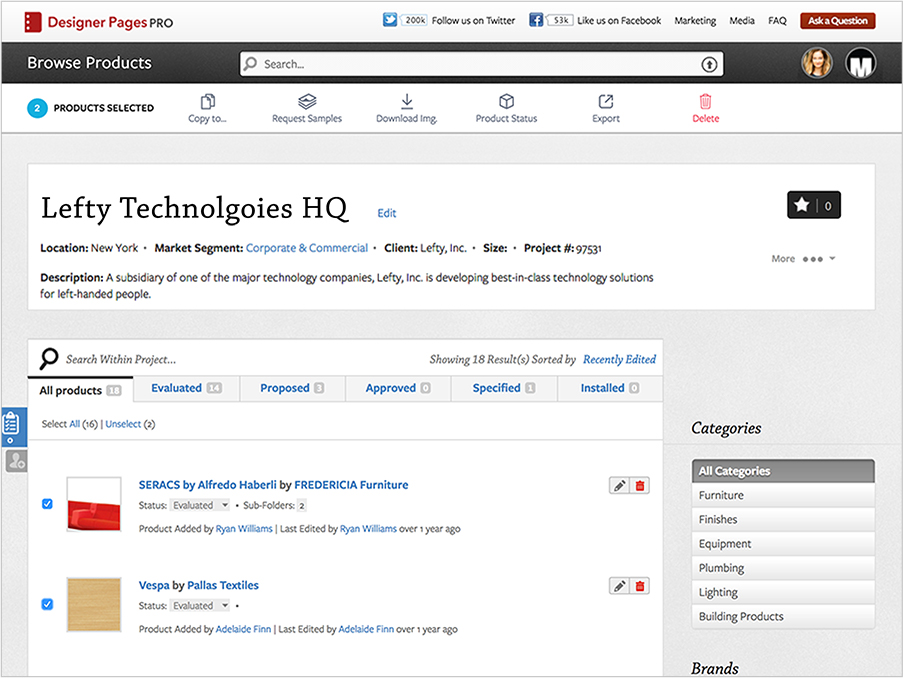The height and width of the screenshot is (678, 903).
Task: Click the upload arrow icon in search bar
Action: [709, 65]
